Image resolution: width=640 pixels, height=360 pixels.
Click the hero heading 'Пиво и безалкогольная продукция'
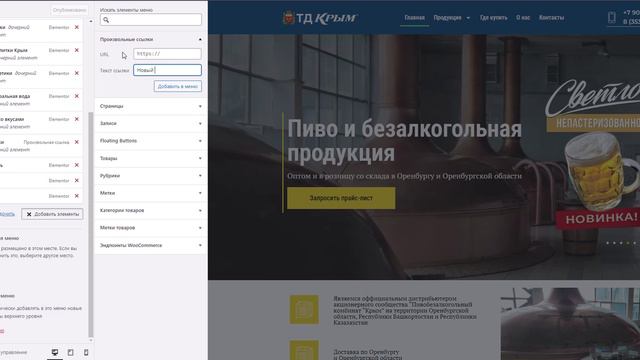tap(404, 141)
